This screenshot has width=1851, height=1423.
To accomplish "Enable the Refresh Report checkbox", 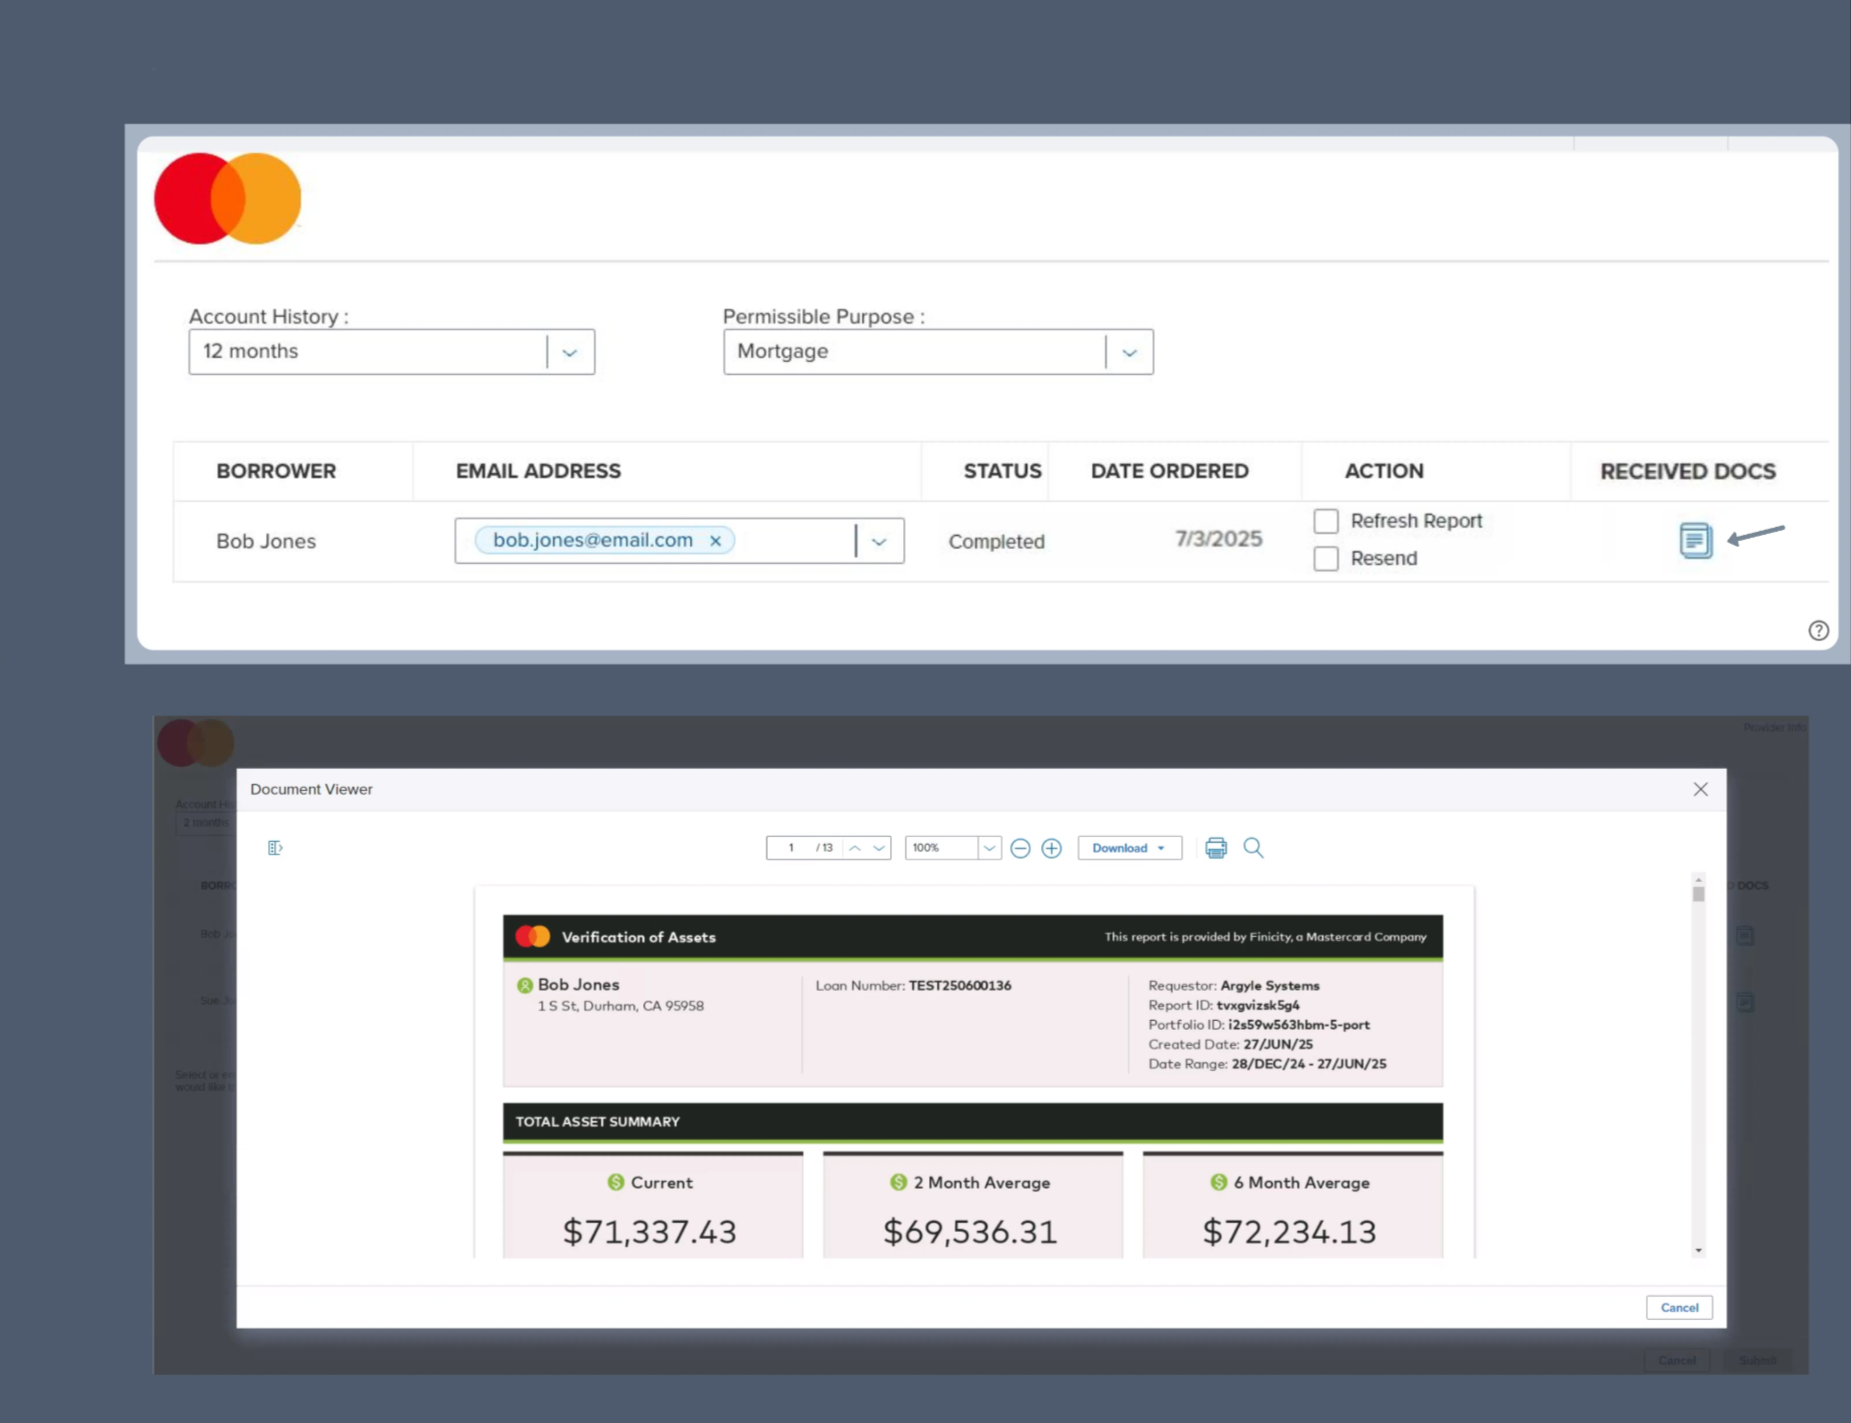I will coord(1326,520).
